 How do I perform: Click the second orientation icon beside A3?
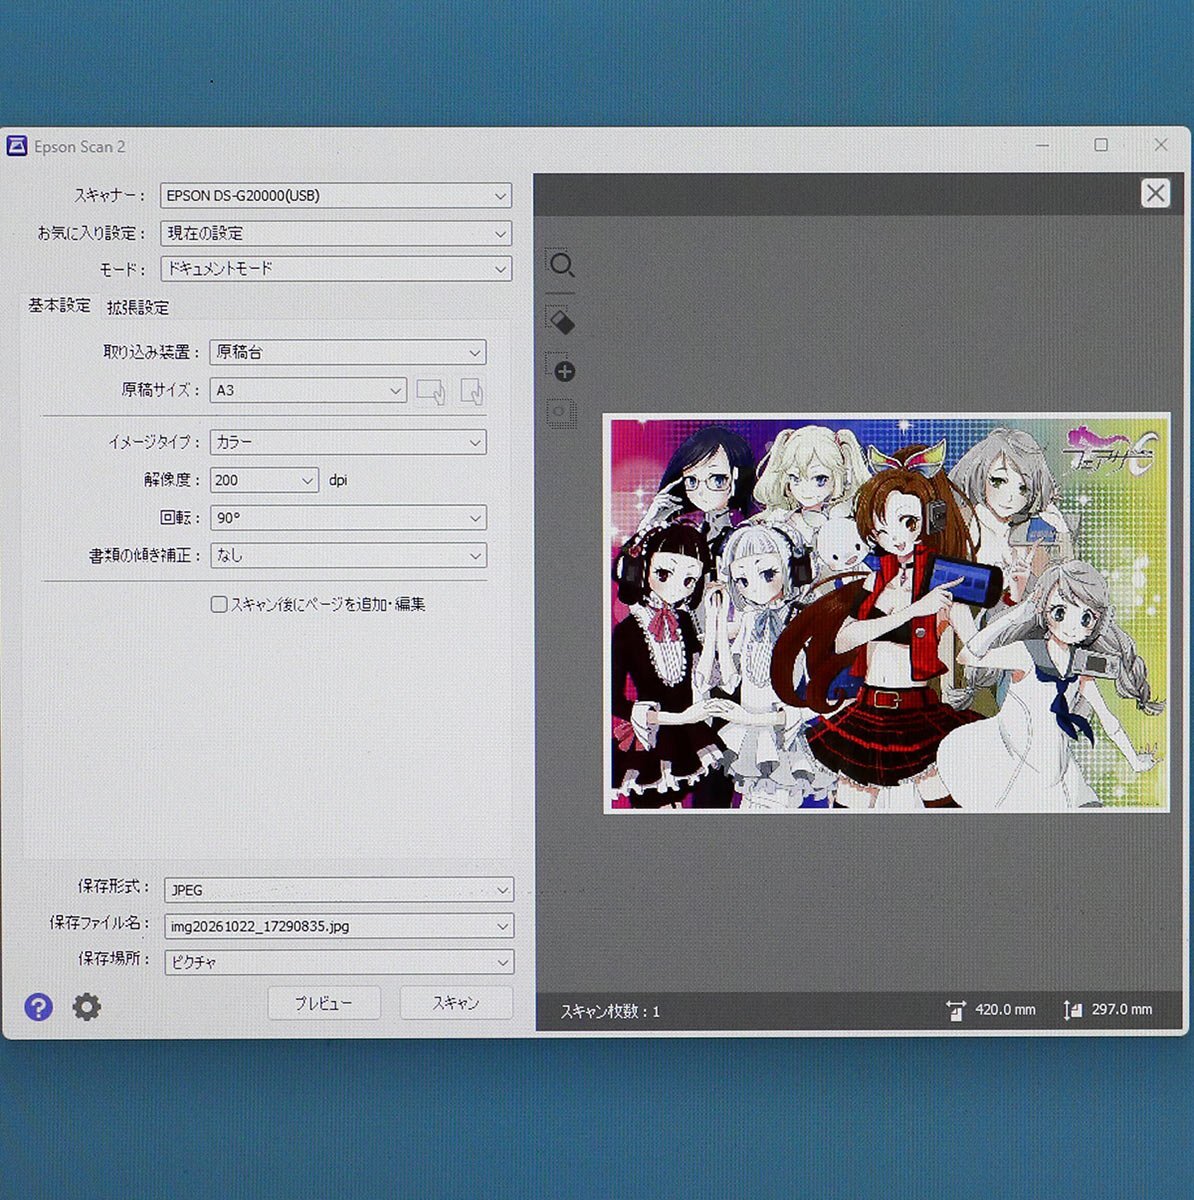(x=472, y=391)
